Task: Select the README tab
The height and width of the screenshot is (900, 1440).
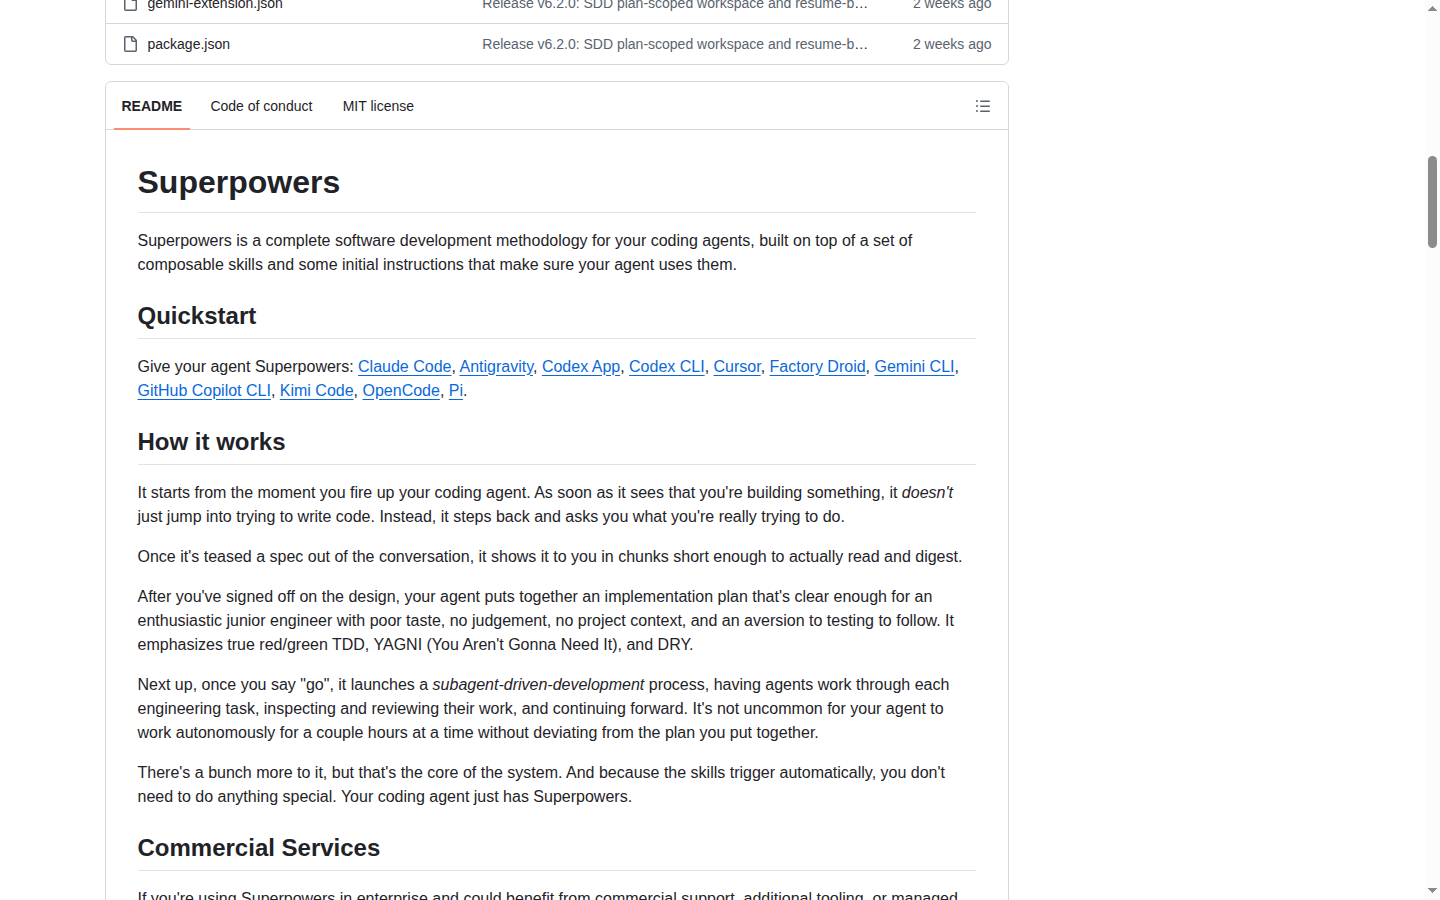Action: [152, 106]
